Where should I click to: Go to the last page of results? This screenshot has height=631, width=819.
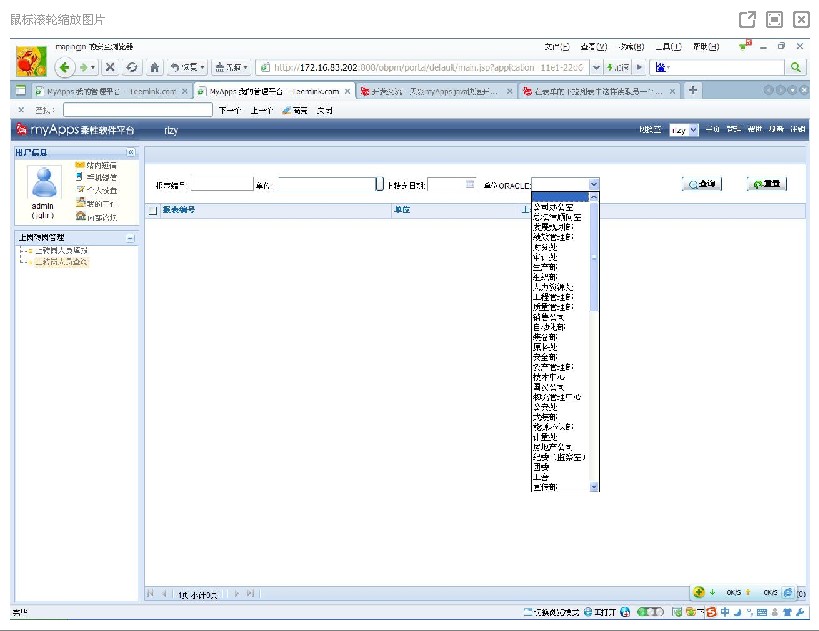(x=250, y=593)
